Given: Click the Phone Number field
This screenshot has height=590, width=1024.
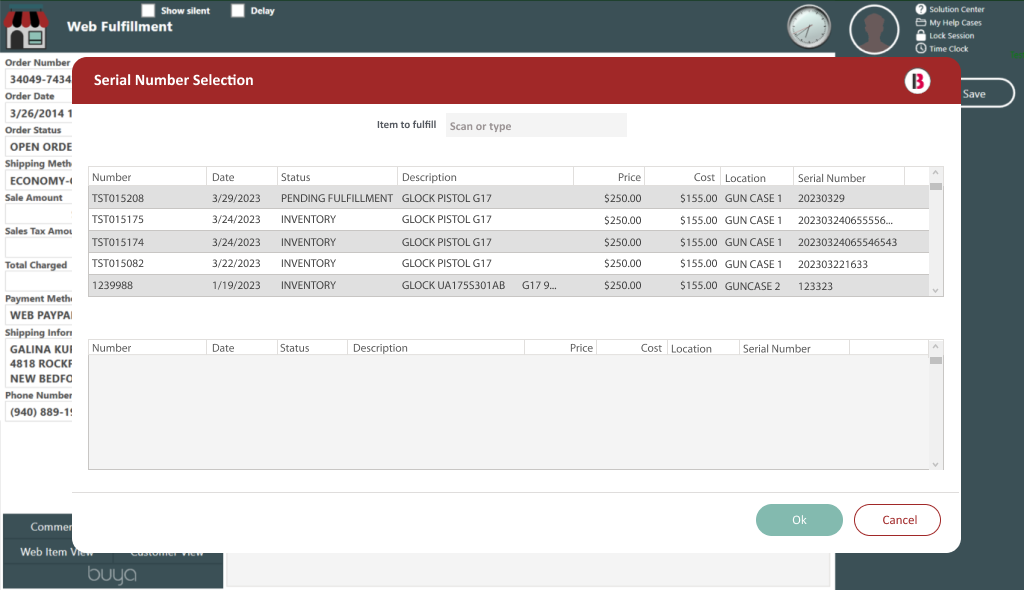Looking at the screenshot, I should coord(39,412).
